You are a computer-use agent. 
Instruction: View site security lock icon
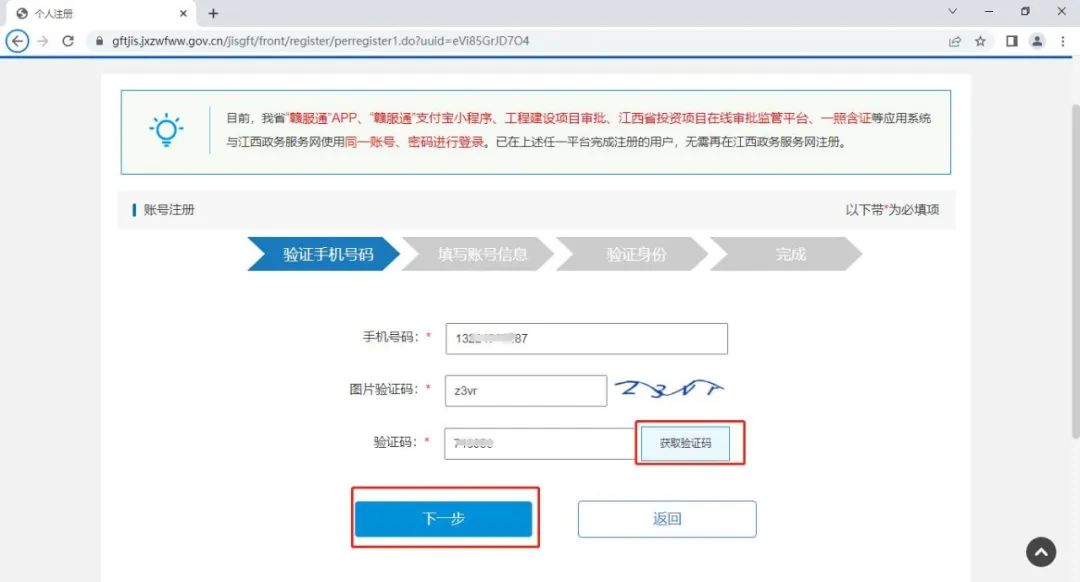pos(98,41)
